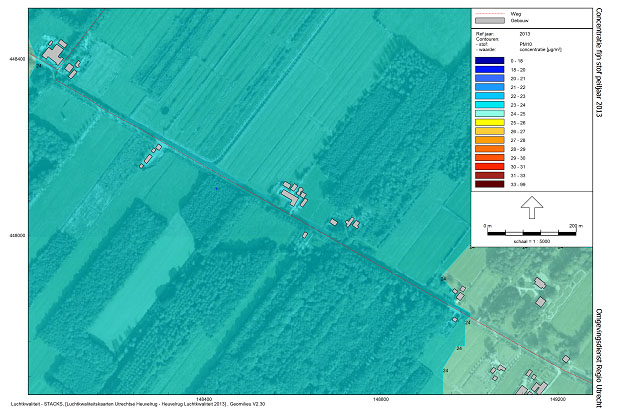Click the north arrow symbol in the legend
The width and height of the screenshot is (619, 419).
(532, 207)
